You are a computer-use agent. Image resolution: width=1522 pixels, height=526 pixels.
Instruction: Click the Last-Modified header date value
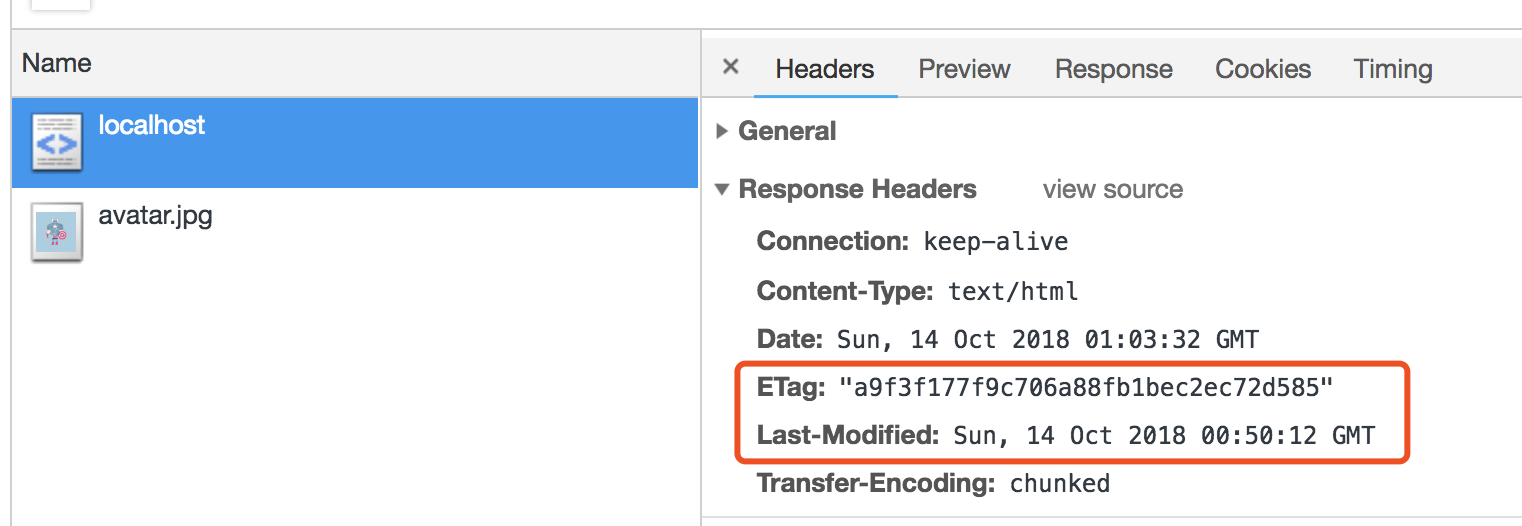[x=1164, y=435]
